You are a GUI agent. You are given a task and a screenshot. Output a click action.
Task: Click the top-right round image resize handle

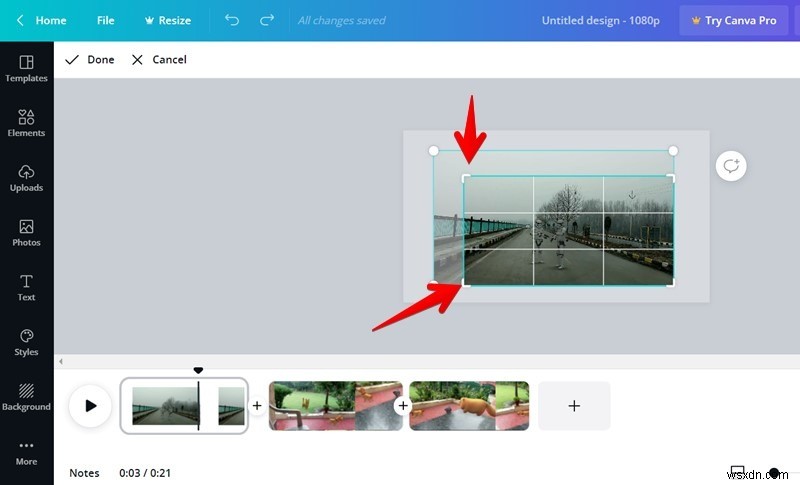click(673, 150)
